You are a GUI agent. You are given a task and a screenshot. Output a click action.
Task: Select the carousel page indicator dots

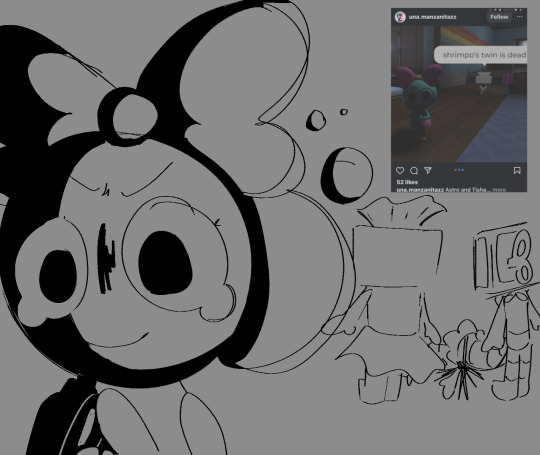click(x=459, y=170)
